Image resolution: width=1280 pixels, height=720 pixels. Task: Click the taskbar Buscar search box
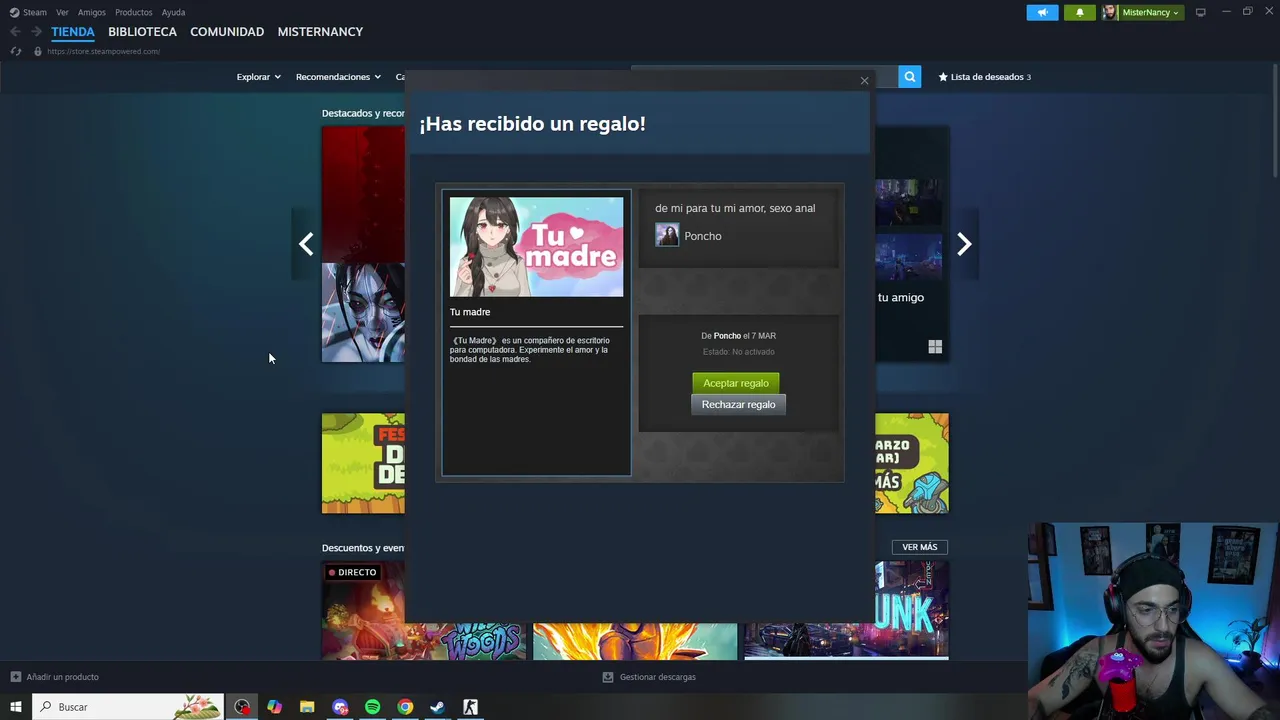tap(127, 707)
